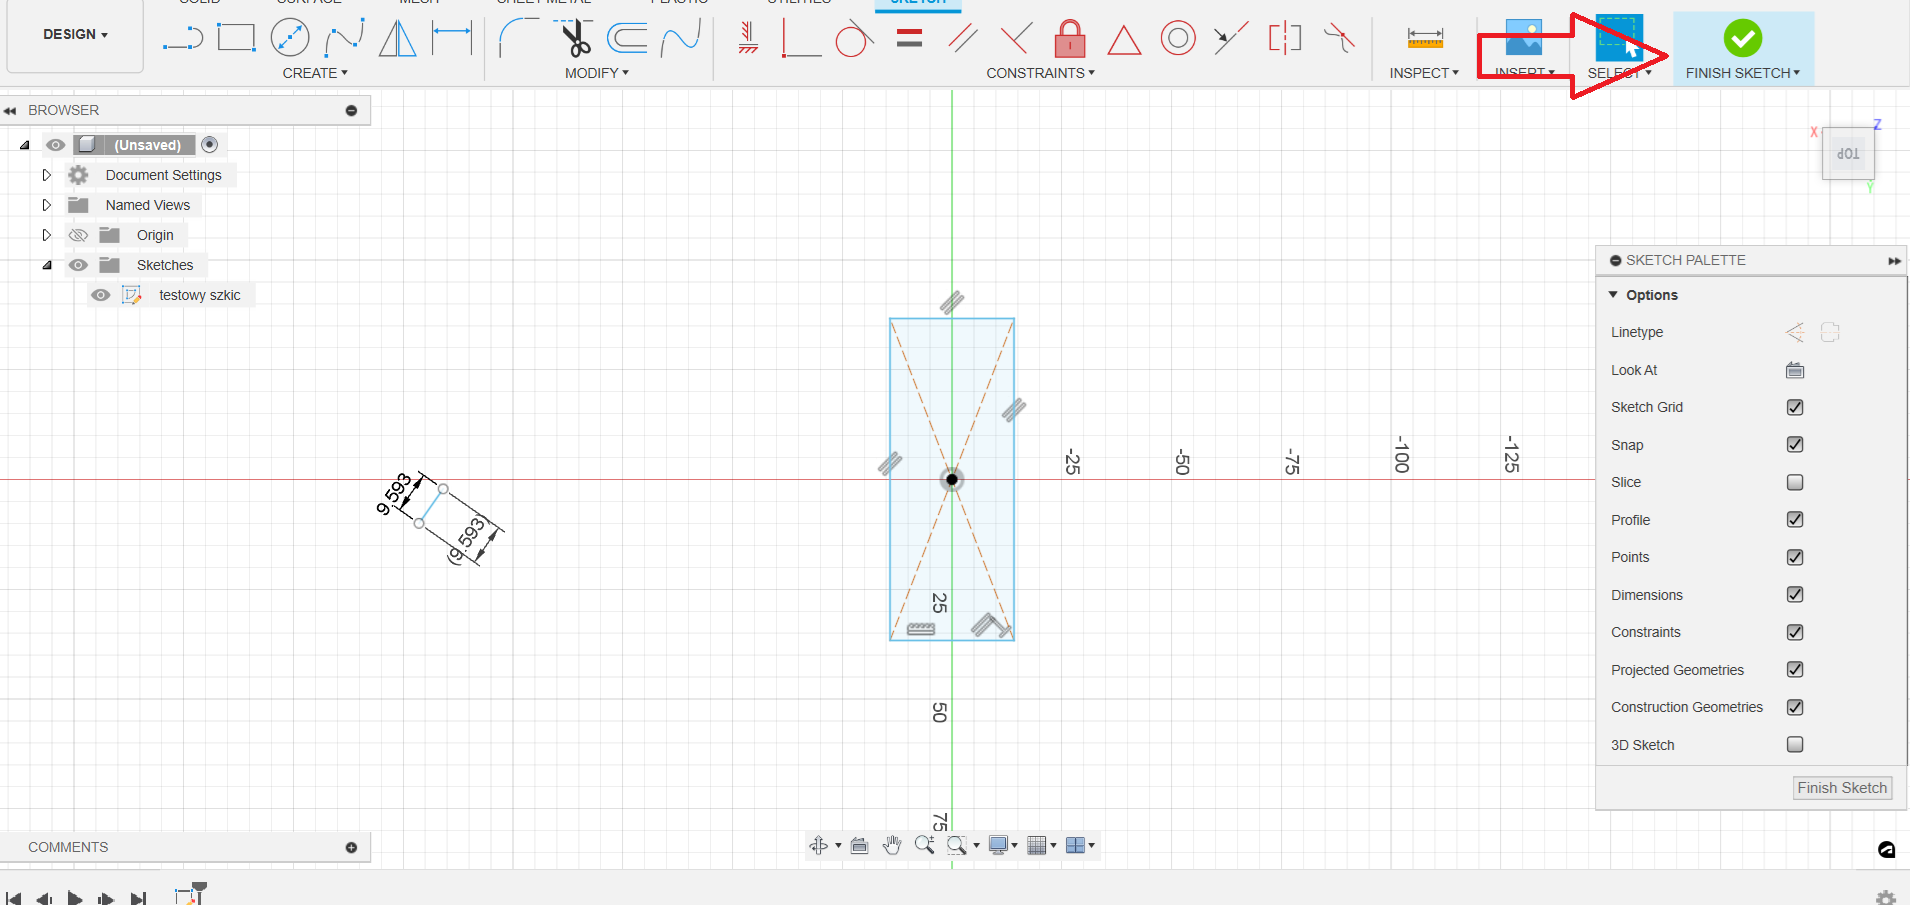Open the Measure tool under Inspect
This screenshot has width=1910, height=905.
(1424, 39)
